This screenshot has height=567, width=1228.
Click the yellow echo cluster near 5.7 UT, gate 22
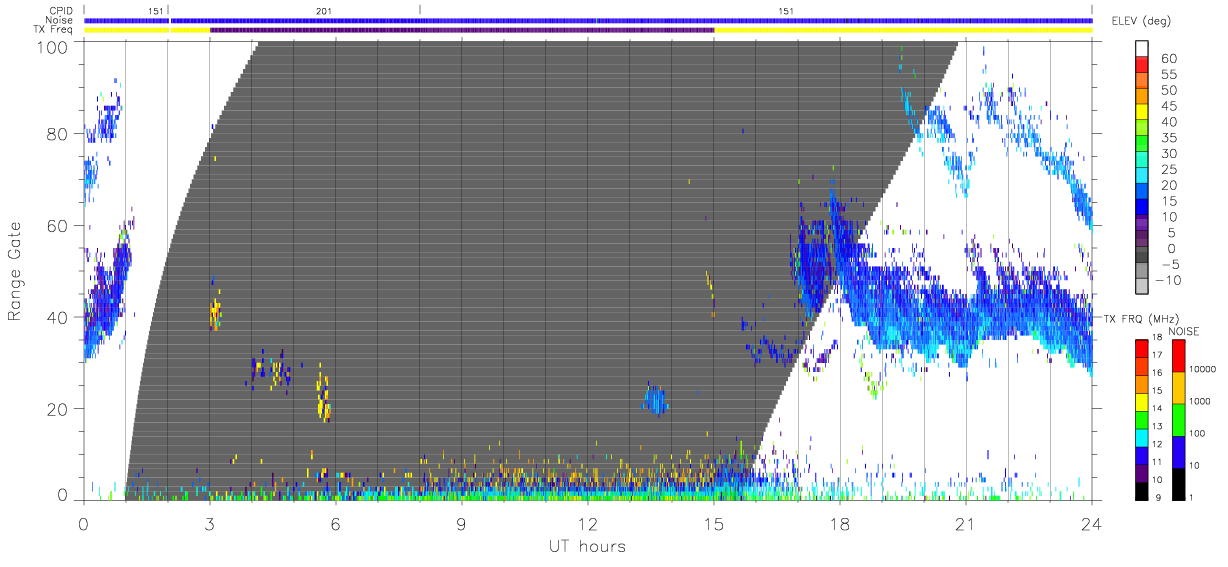322,398
